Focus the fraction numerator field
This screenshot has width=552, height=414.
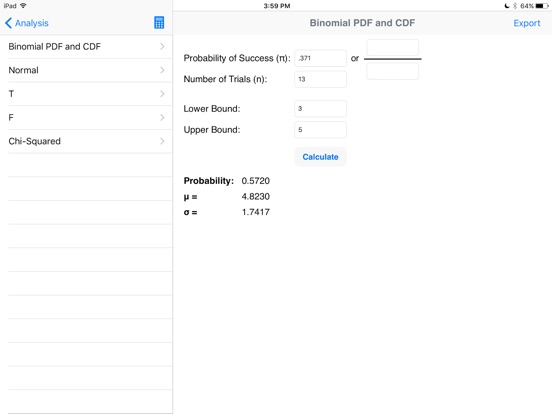(393, 48)
